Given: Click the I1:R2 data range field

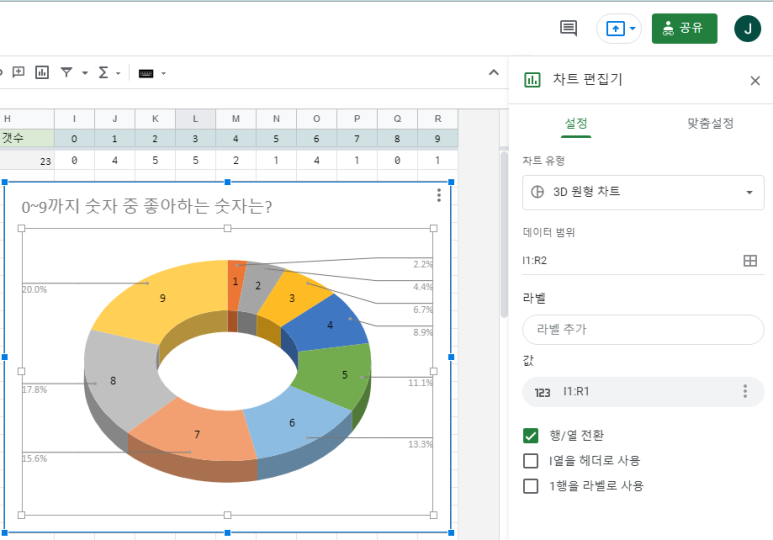Looking at the screenshot, I should [x=631, y=260].
